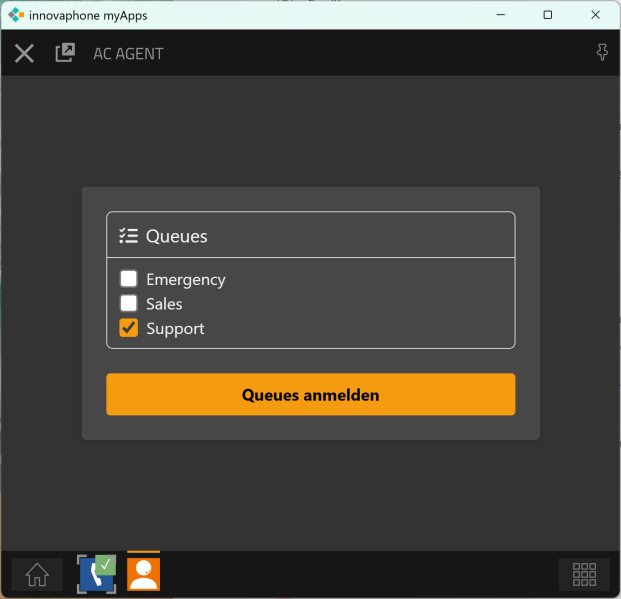The height and width of the screenshot is (599, 621).
Task: Tick the Sales queue checkbox
Action: pyautogui.click(x=129, y=303)
